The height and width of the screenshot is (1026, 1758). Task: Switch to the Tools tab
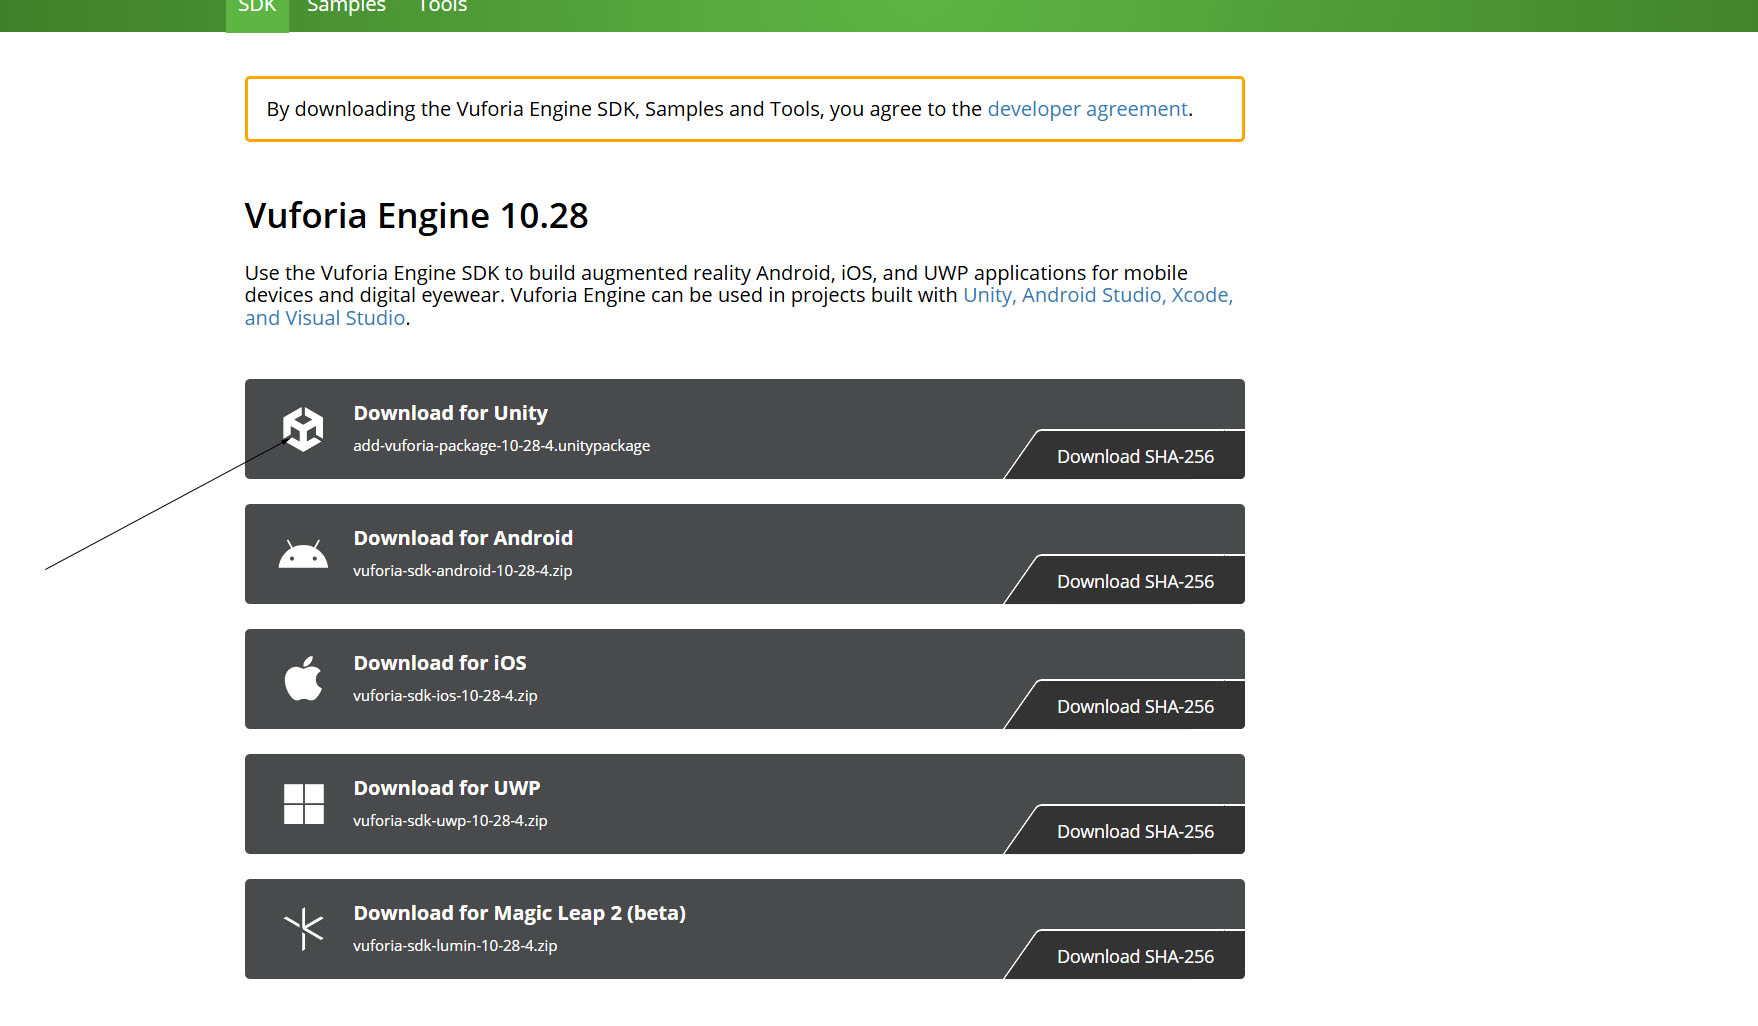(442, 8)
